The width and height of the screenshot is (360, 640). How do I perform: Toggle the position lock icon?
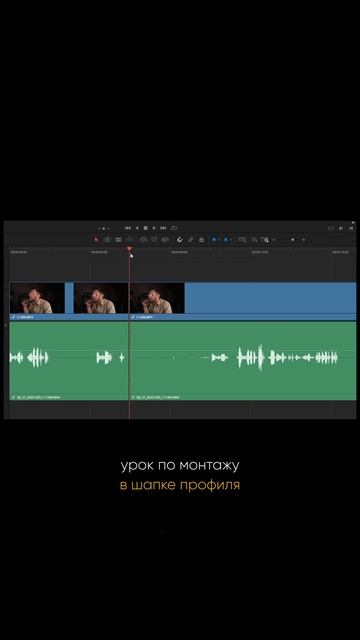(x=202, y=240)
